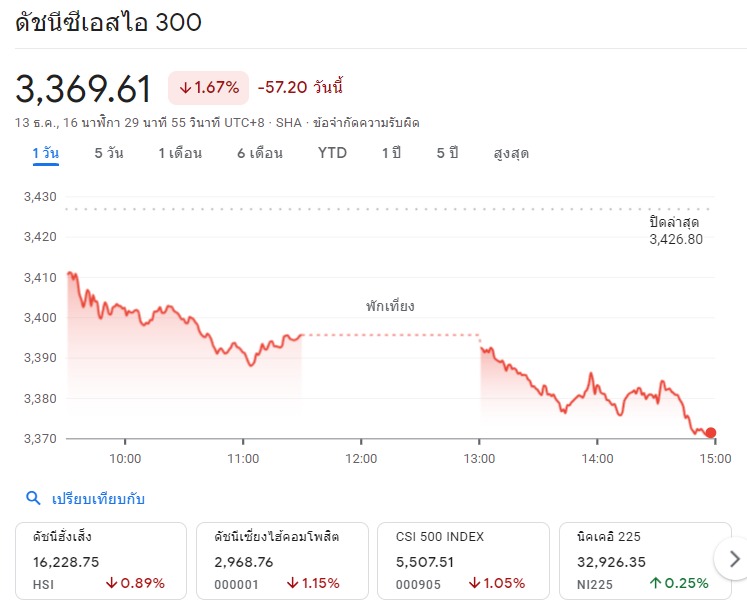Image resolution: width=747 pixels, height=607 pixels.
Task: Show the 5 ปี chart range
Action: [447, 153]
